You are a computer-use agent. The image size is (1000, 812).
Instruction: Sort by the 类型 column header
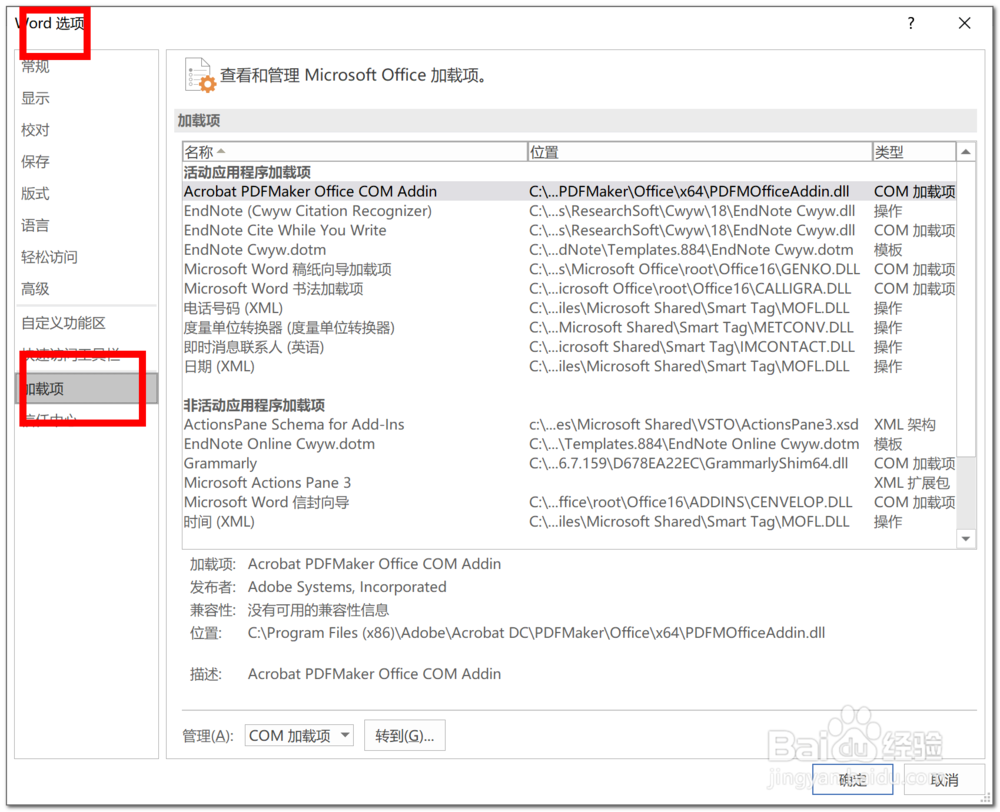[x=914, y=152]
